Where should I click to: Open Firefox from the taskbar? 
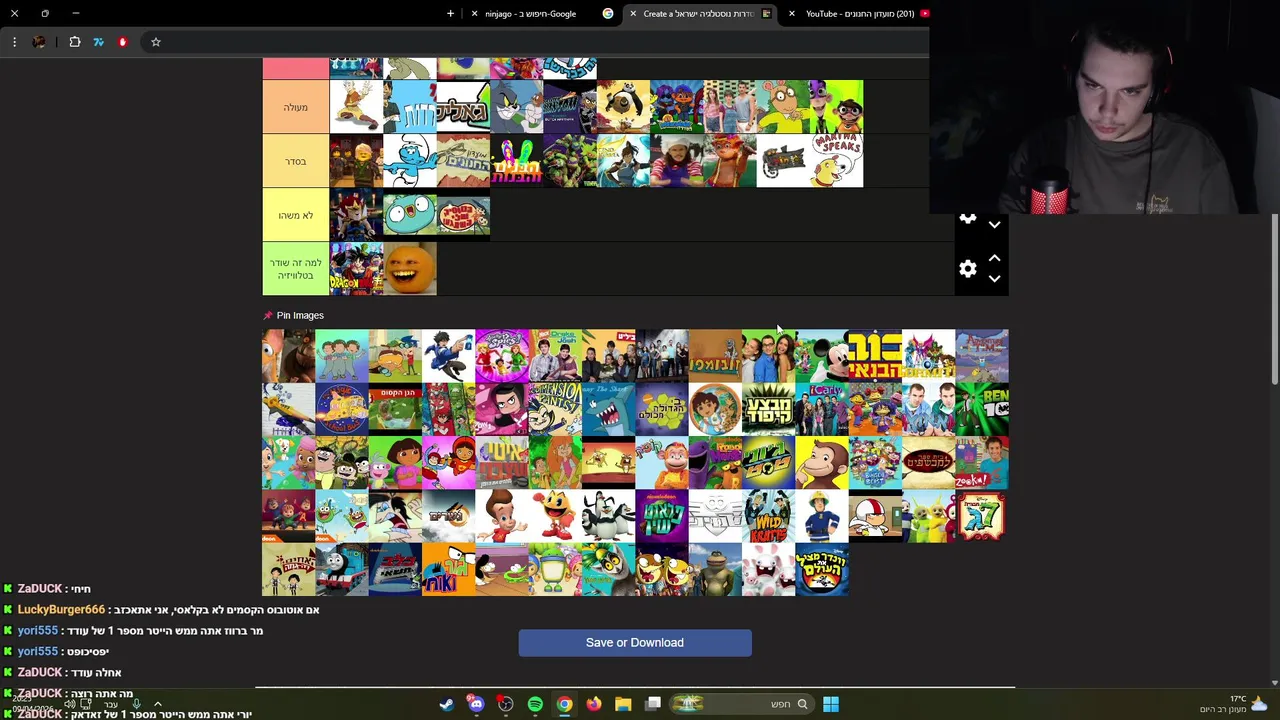(x=594, y=704)
